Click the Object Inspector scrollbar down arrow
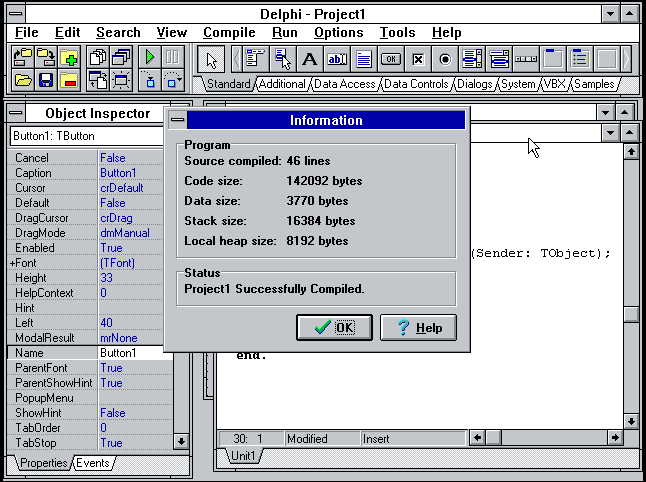Screen dimensions: 646x482 [x=180, y=440]
